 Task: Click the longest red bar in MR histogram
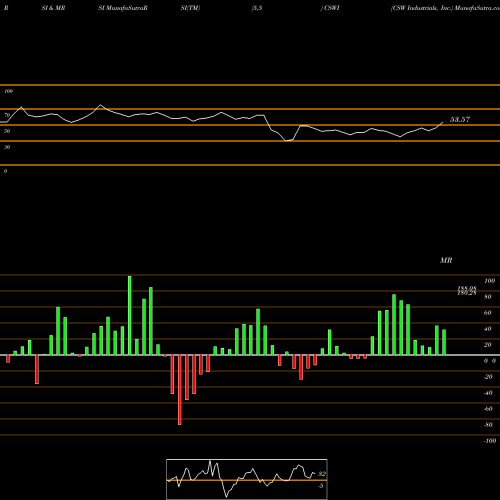(180, 390)
